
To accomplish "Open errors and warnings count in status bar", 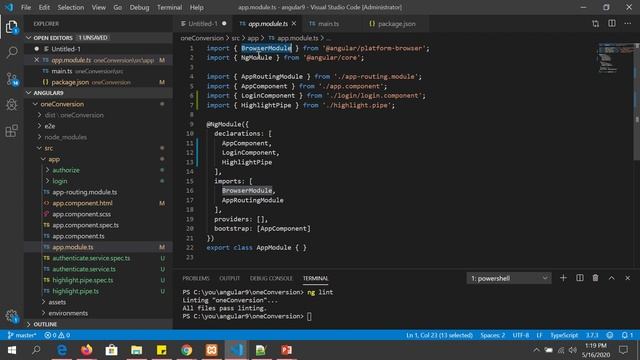I will click(57, 335).
